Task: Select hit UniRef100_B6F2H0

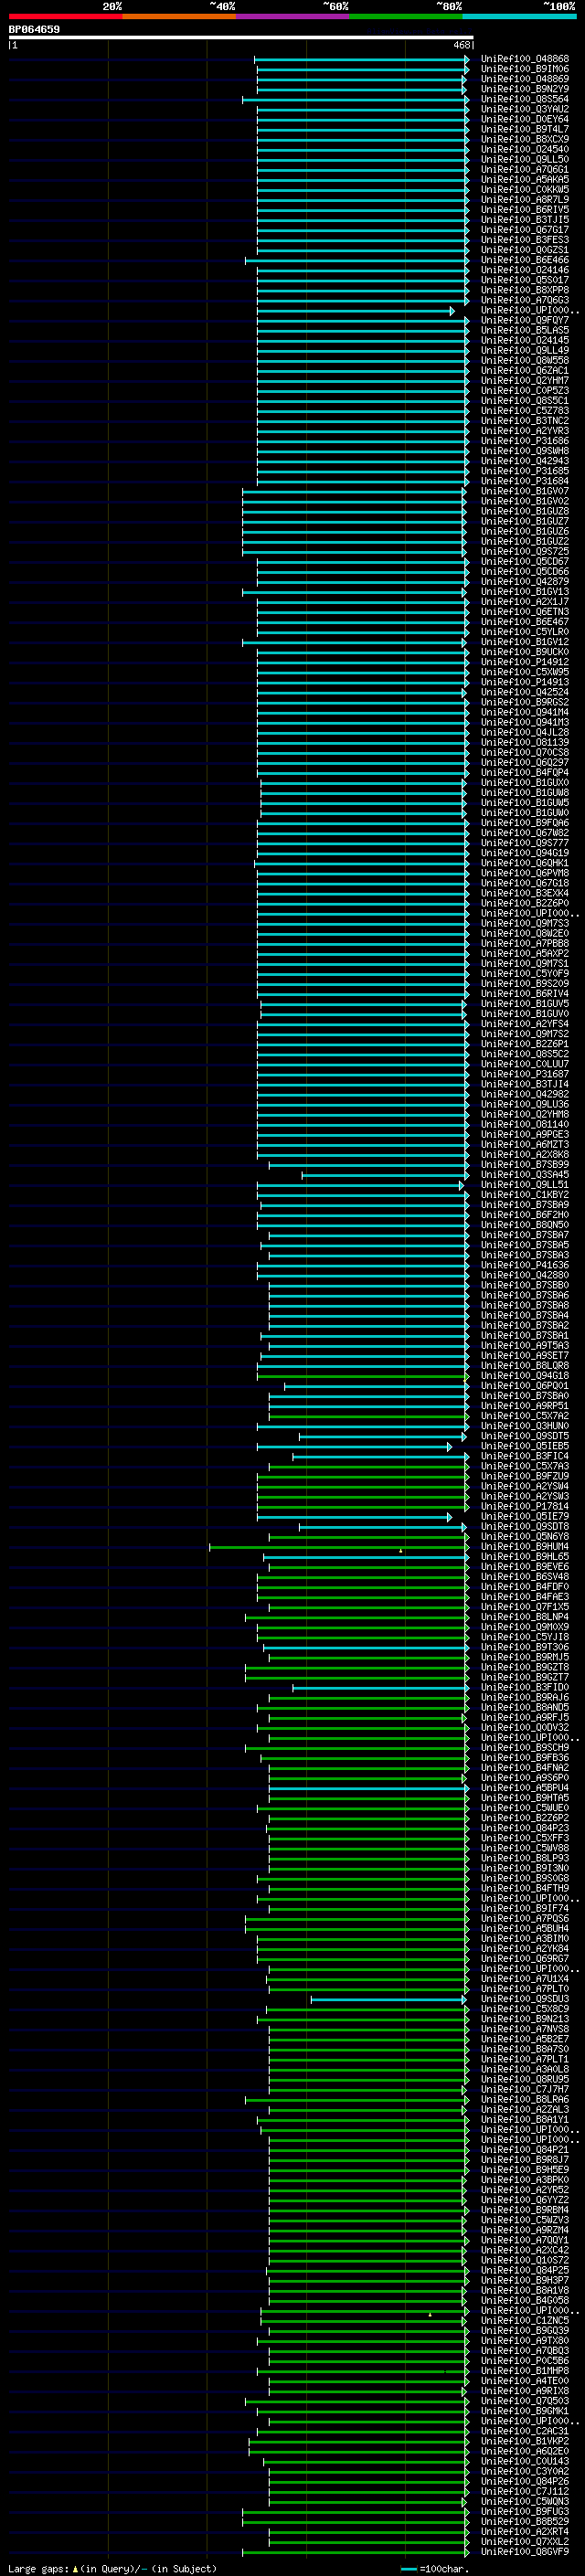Action: 525,1215
